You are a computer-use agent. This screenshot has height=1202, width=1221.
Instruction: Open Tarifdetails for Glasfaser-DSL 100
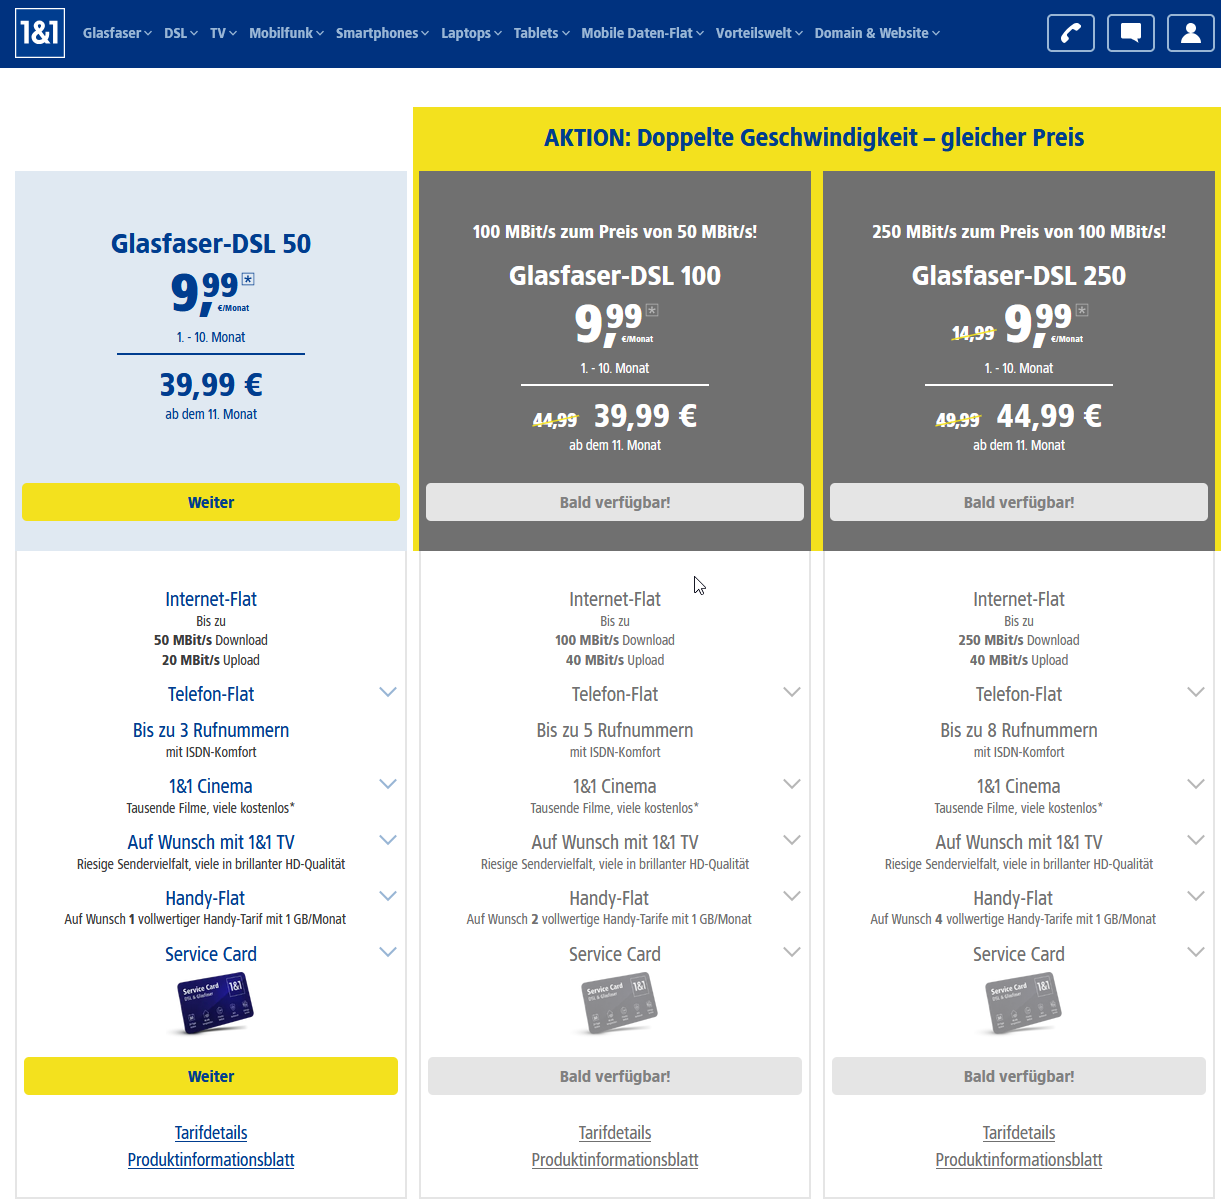615,1133
